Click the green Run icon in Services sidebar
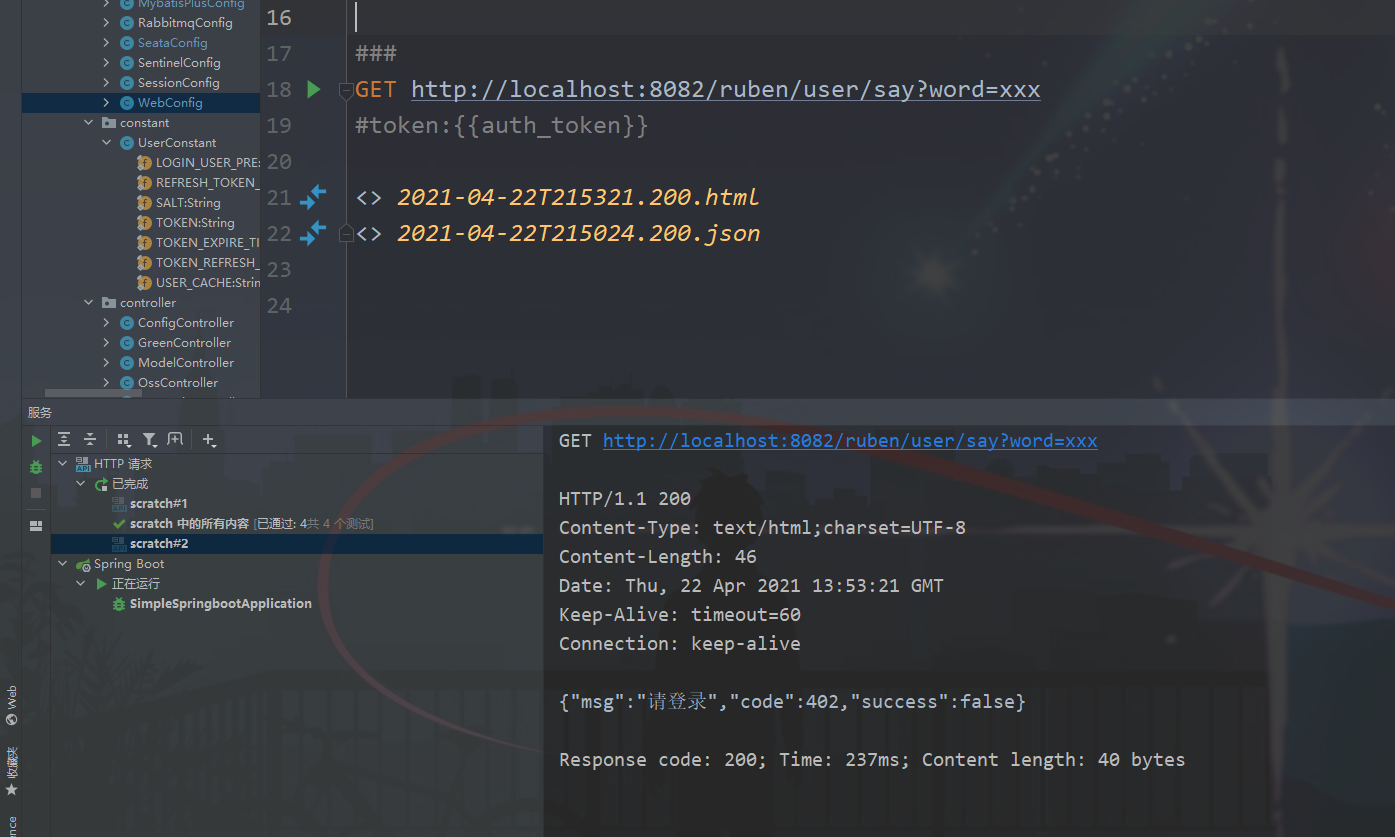This screenshot has width=1395, height=837. click(x=37, y=440)
